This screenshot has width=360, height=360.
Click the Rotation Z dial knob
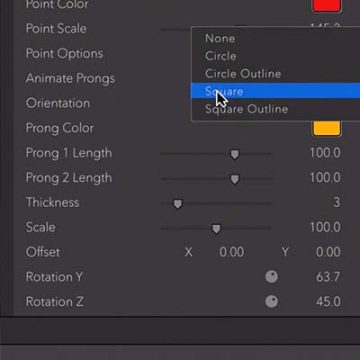[x=272, y=302]
